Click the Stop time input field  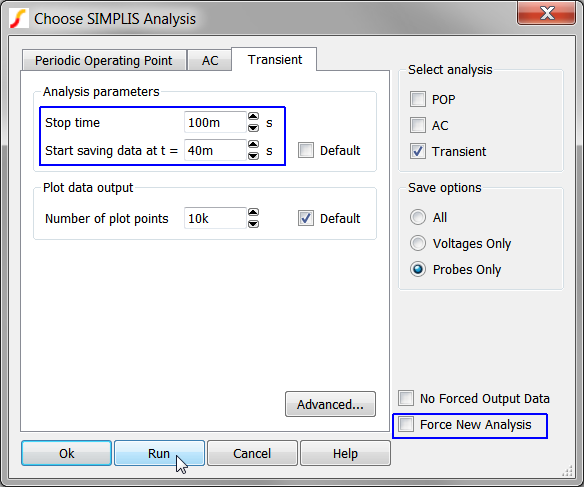pos(215,122)
